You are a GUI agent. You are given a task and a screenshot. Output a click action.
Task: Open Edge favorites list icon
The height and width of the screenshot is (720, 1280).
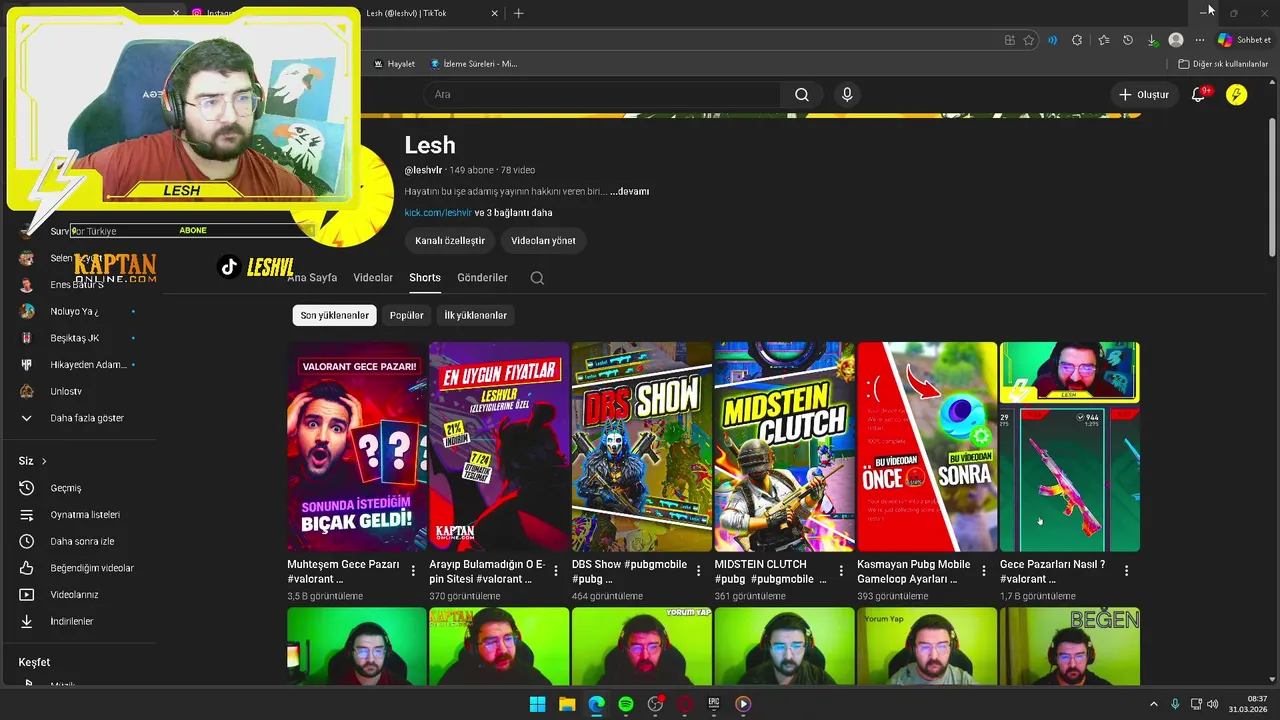click(x=1103, y=40)
